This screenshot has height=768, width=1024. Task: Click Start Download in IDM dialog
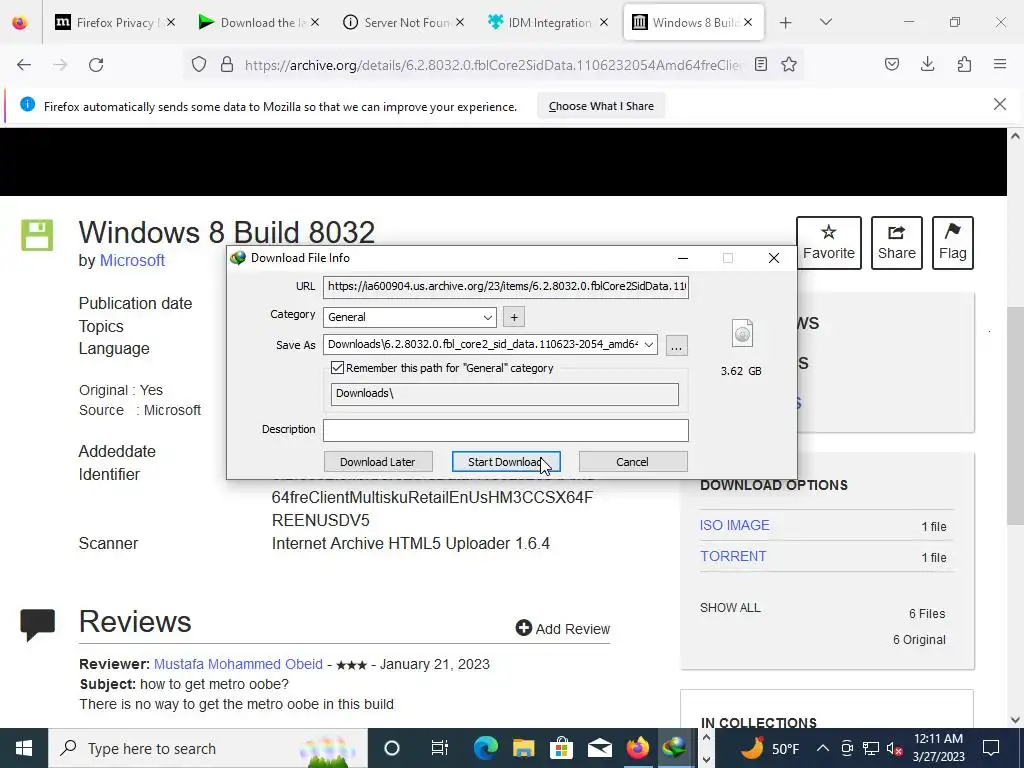tap(505, 462)
